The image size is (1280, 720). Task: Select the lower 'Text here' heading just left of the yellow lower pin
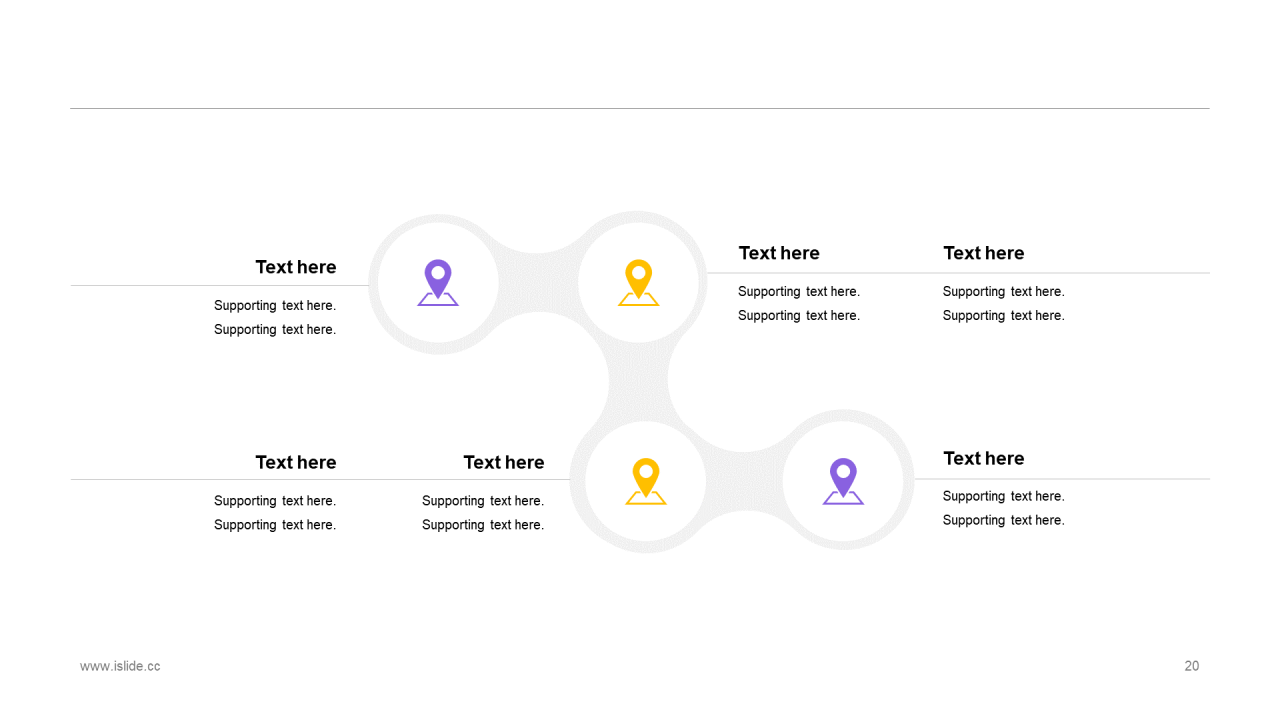point(504,462)
